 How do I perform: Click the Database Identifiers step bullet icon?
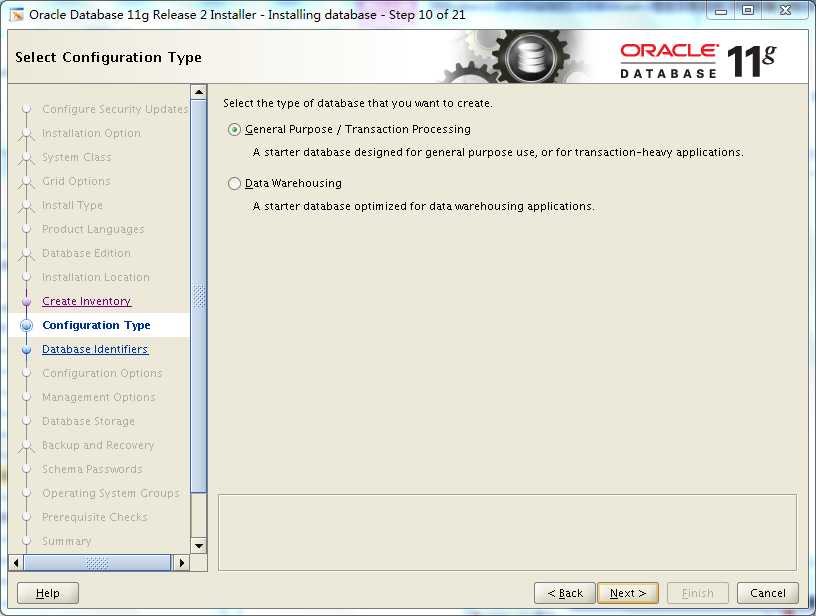pyautogui.click(x=27, y=350)
